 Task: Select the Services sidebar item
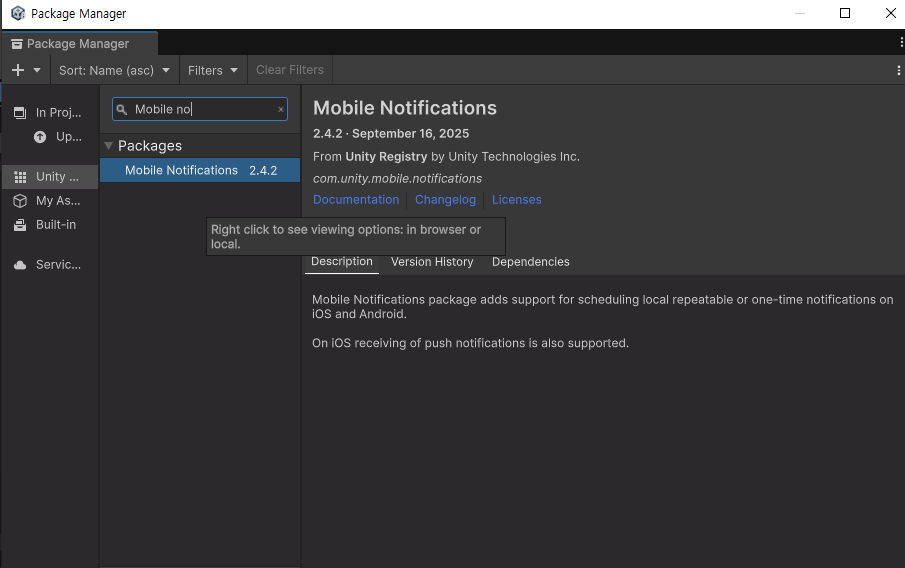pyautogui.click(x=50, y=265)
